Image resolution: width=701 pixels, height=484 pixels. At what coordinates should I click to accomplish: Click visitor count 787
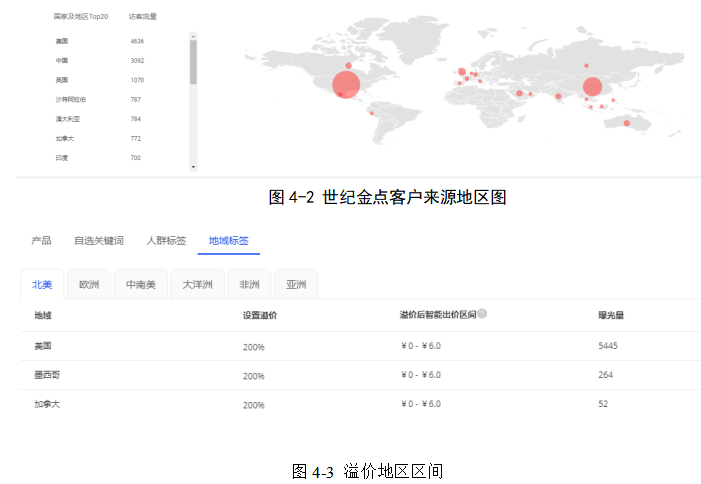pyautogui.click(x=135, y=99)
